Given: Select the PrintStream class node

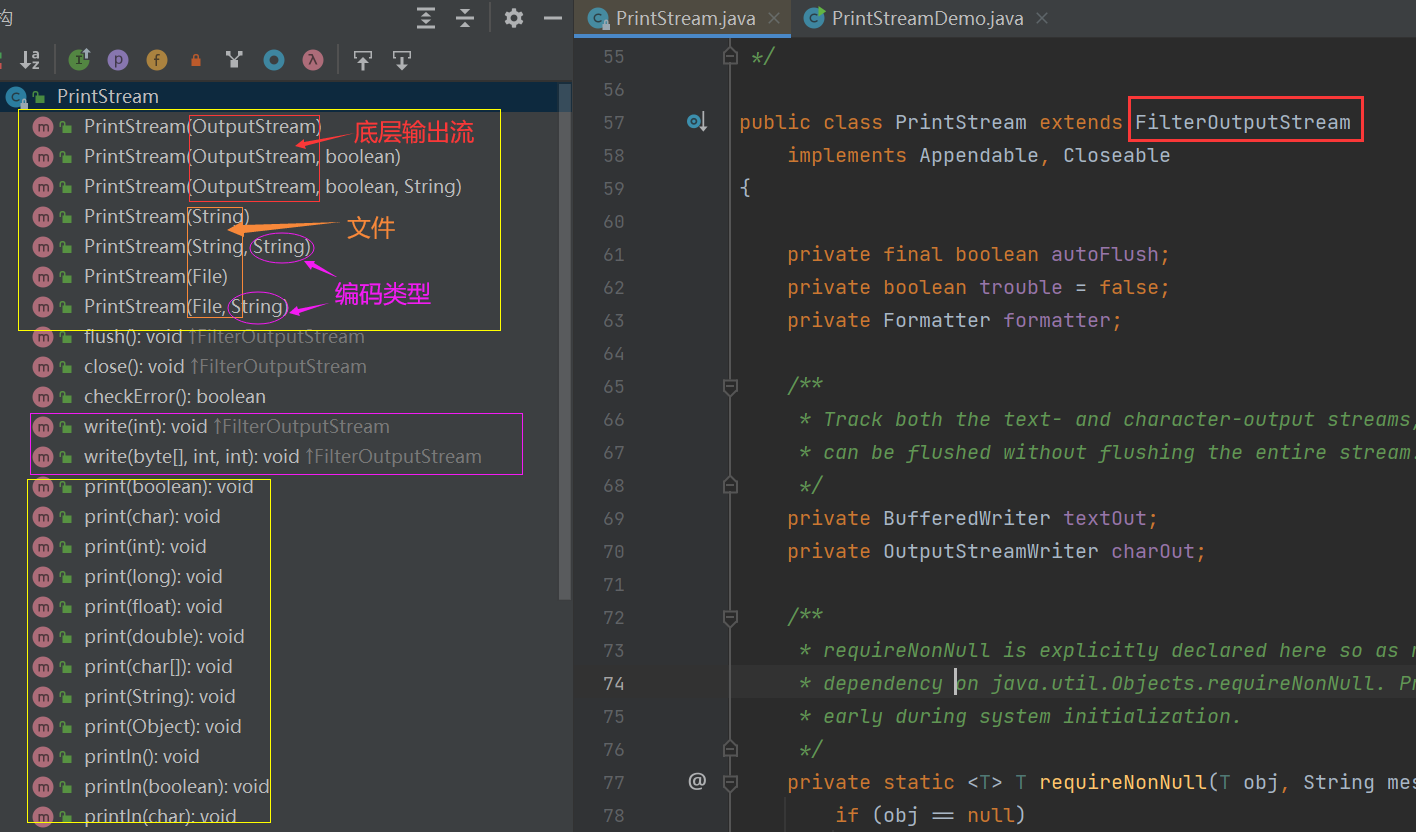Looking at the screenshot, I should 108,97.
